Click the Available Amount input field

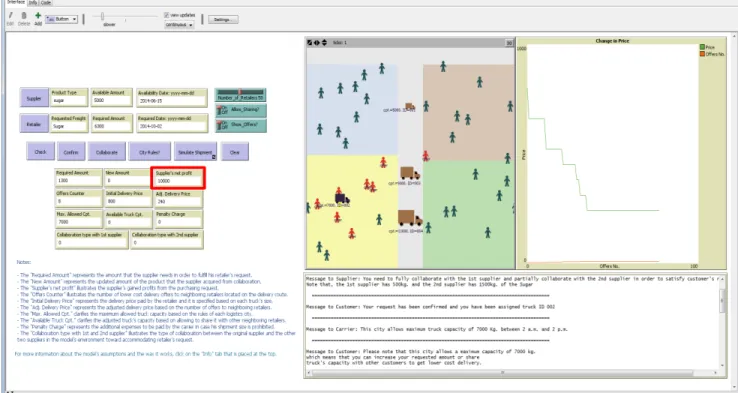pyautogui.click(x=112, y=97)
